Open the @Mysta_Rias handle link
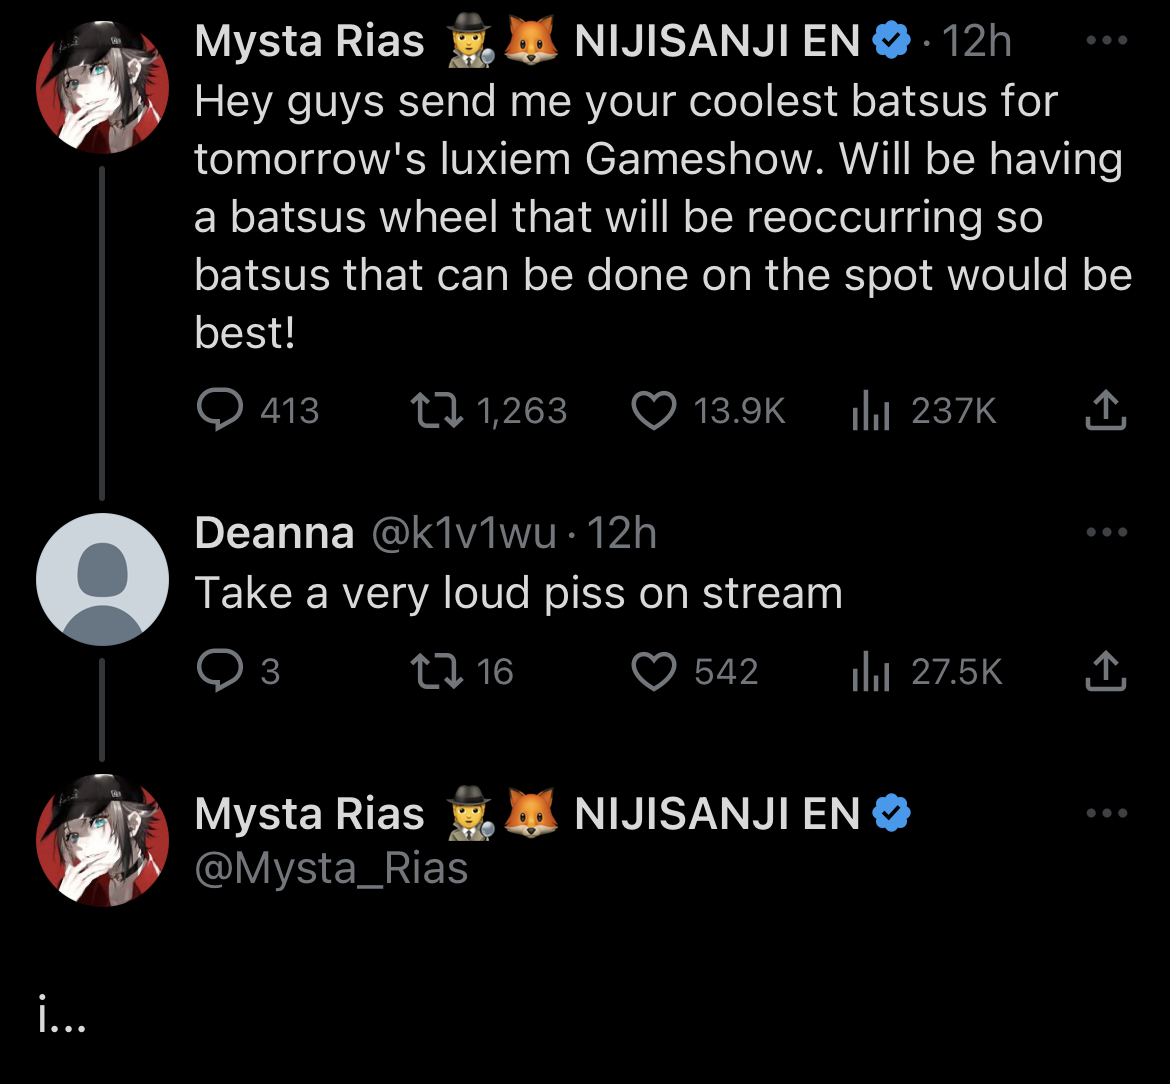Viewport: 1170px width, 1084px height. (331, 867)
